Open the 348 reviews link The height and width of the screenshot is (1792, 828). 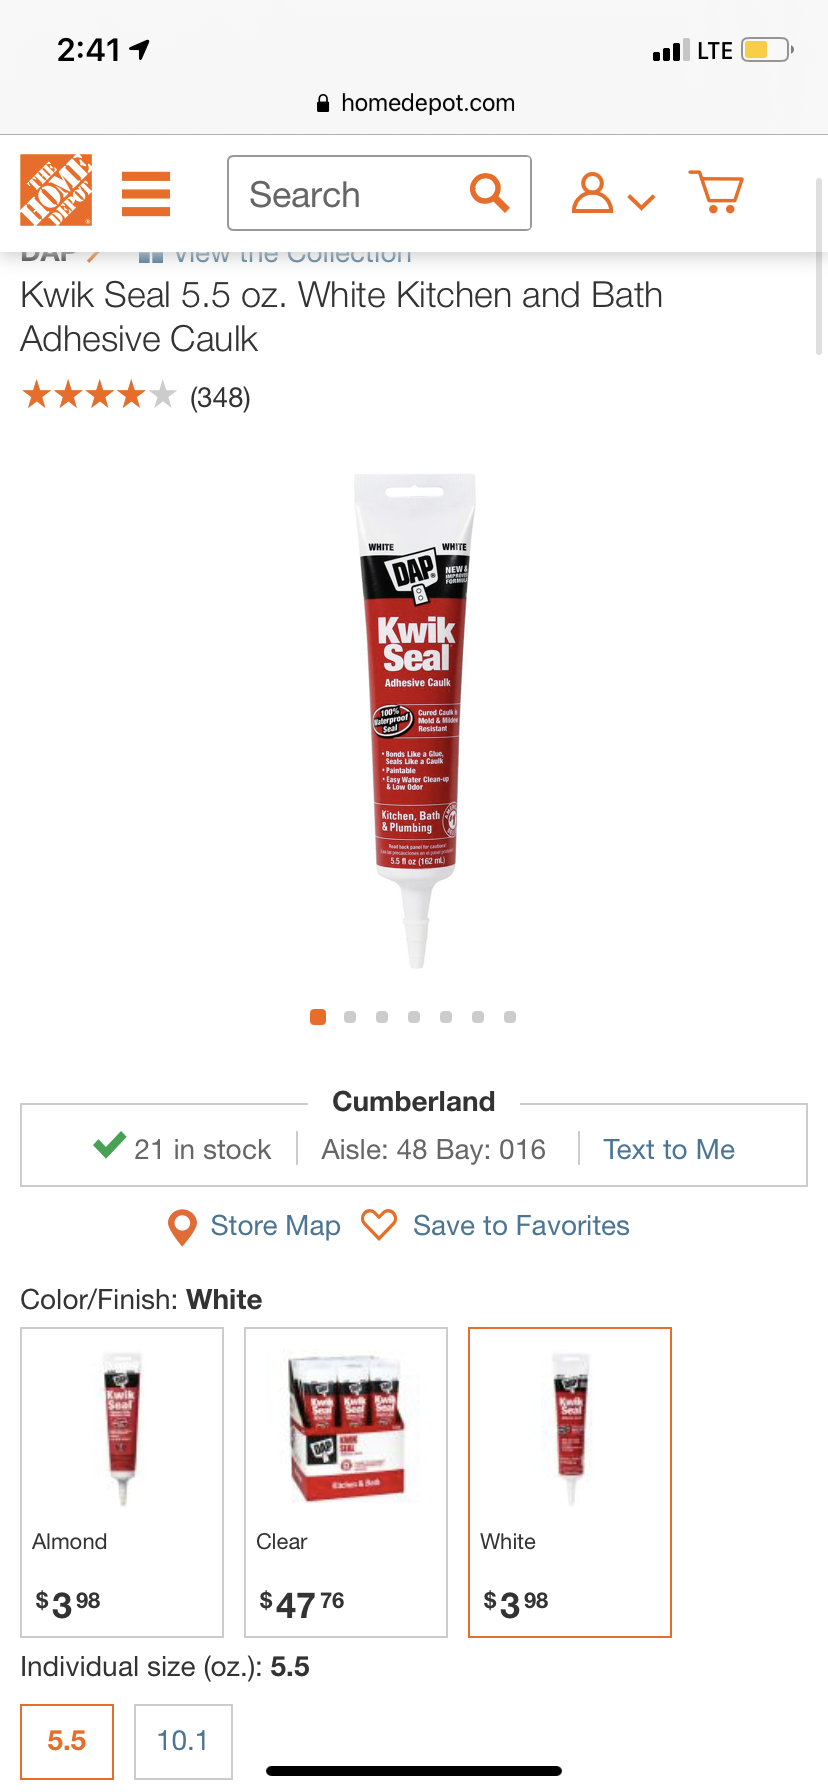coord(220,398)
